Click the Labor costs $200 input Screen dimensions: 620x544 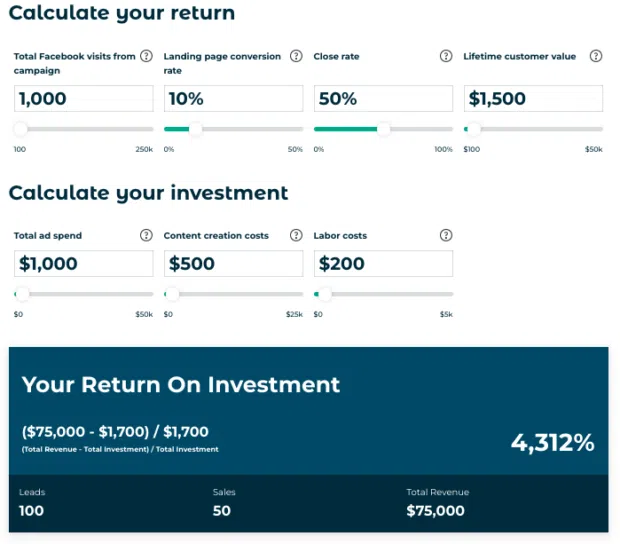click(383, 264)
